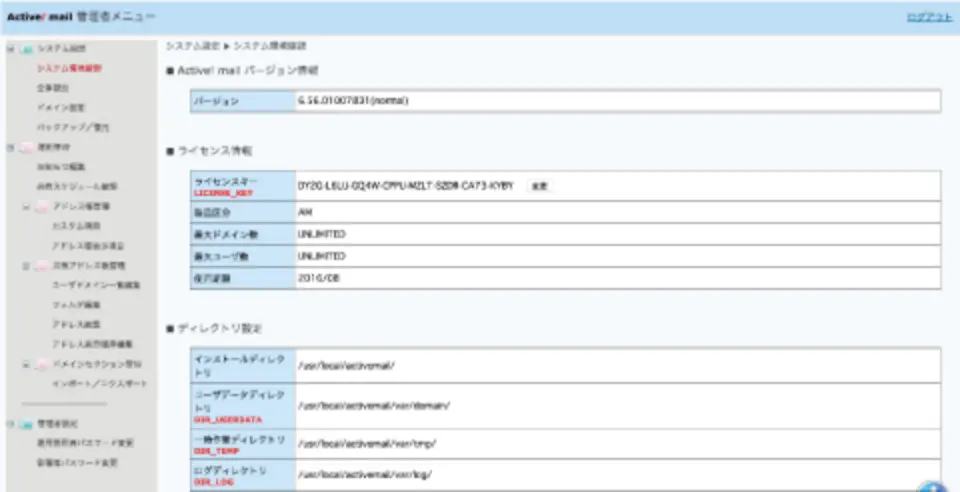This screenshot has height=492, width=960.
Task: Click the 共有アドレス帳管理 folder icon
Action: 41,266
